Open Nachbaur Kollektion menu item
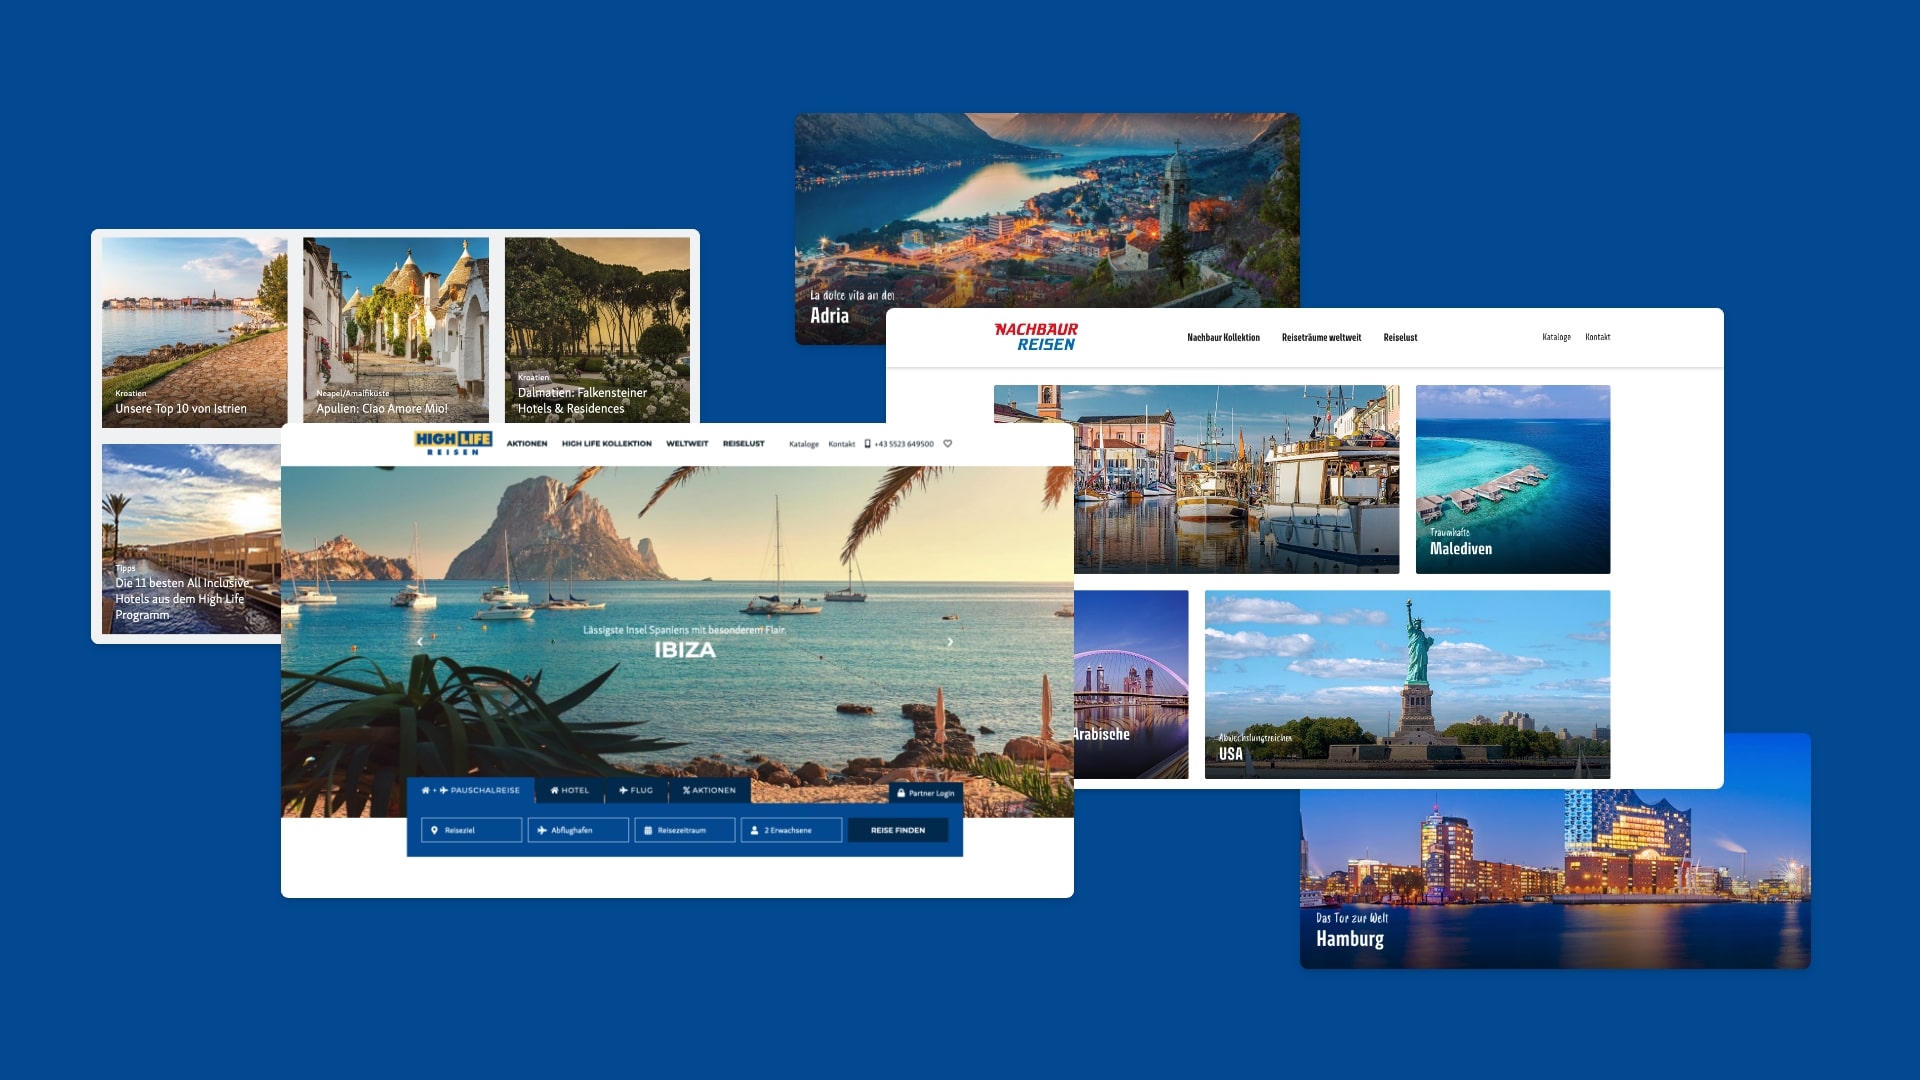1920x1080 pixels. [x=1223, y=337]
